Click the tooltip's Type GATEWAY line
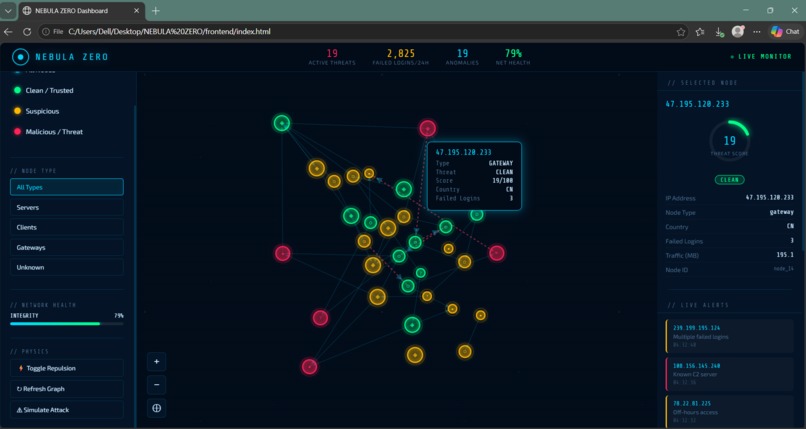Screen dimensions: 806x429 [474, 163]
